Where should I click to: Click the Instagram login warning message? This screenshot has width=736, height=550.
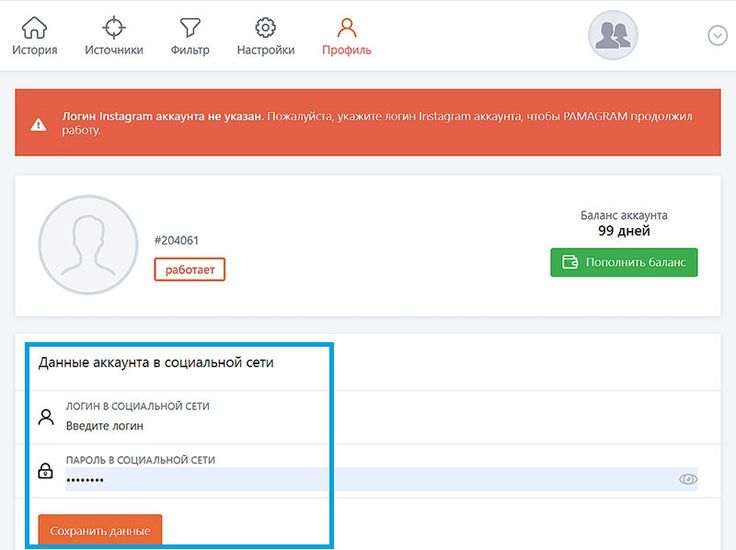377,123
